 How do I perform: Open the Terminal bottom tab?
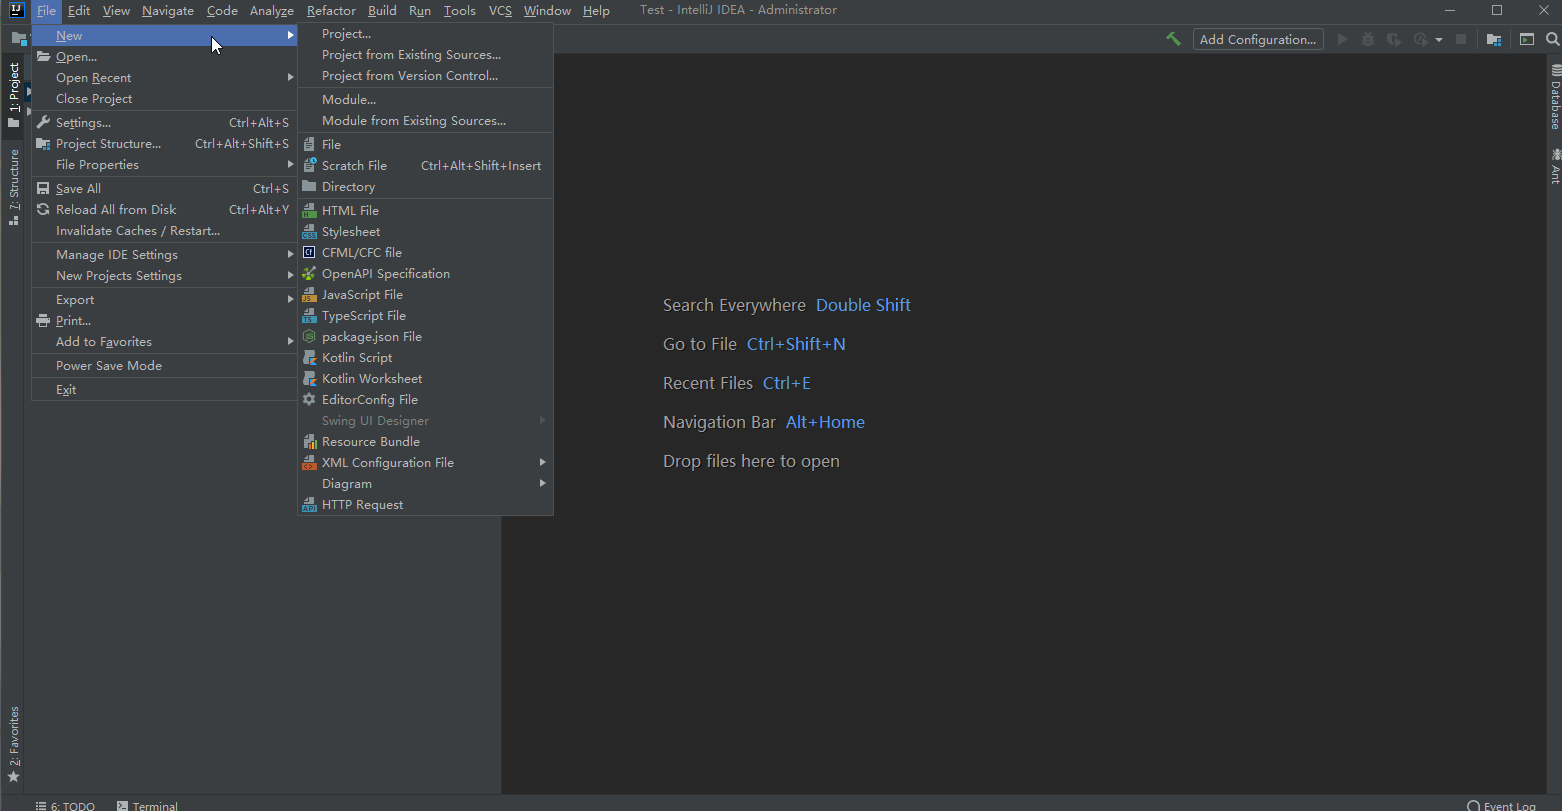click(x=147, y=806)
